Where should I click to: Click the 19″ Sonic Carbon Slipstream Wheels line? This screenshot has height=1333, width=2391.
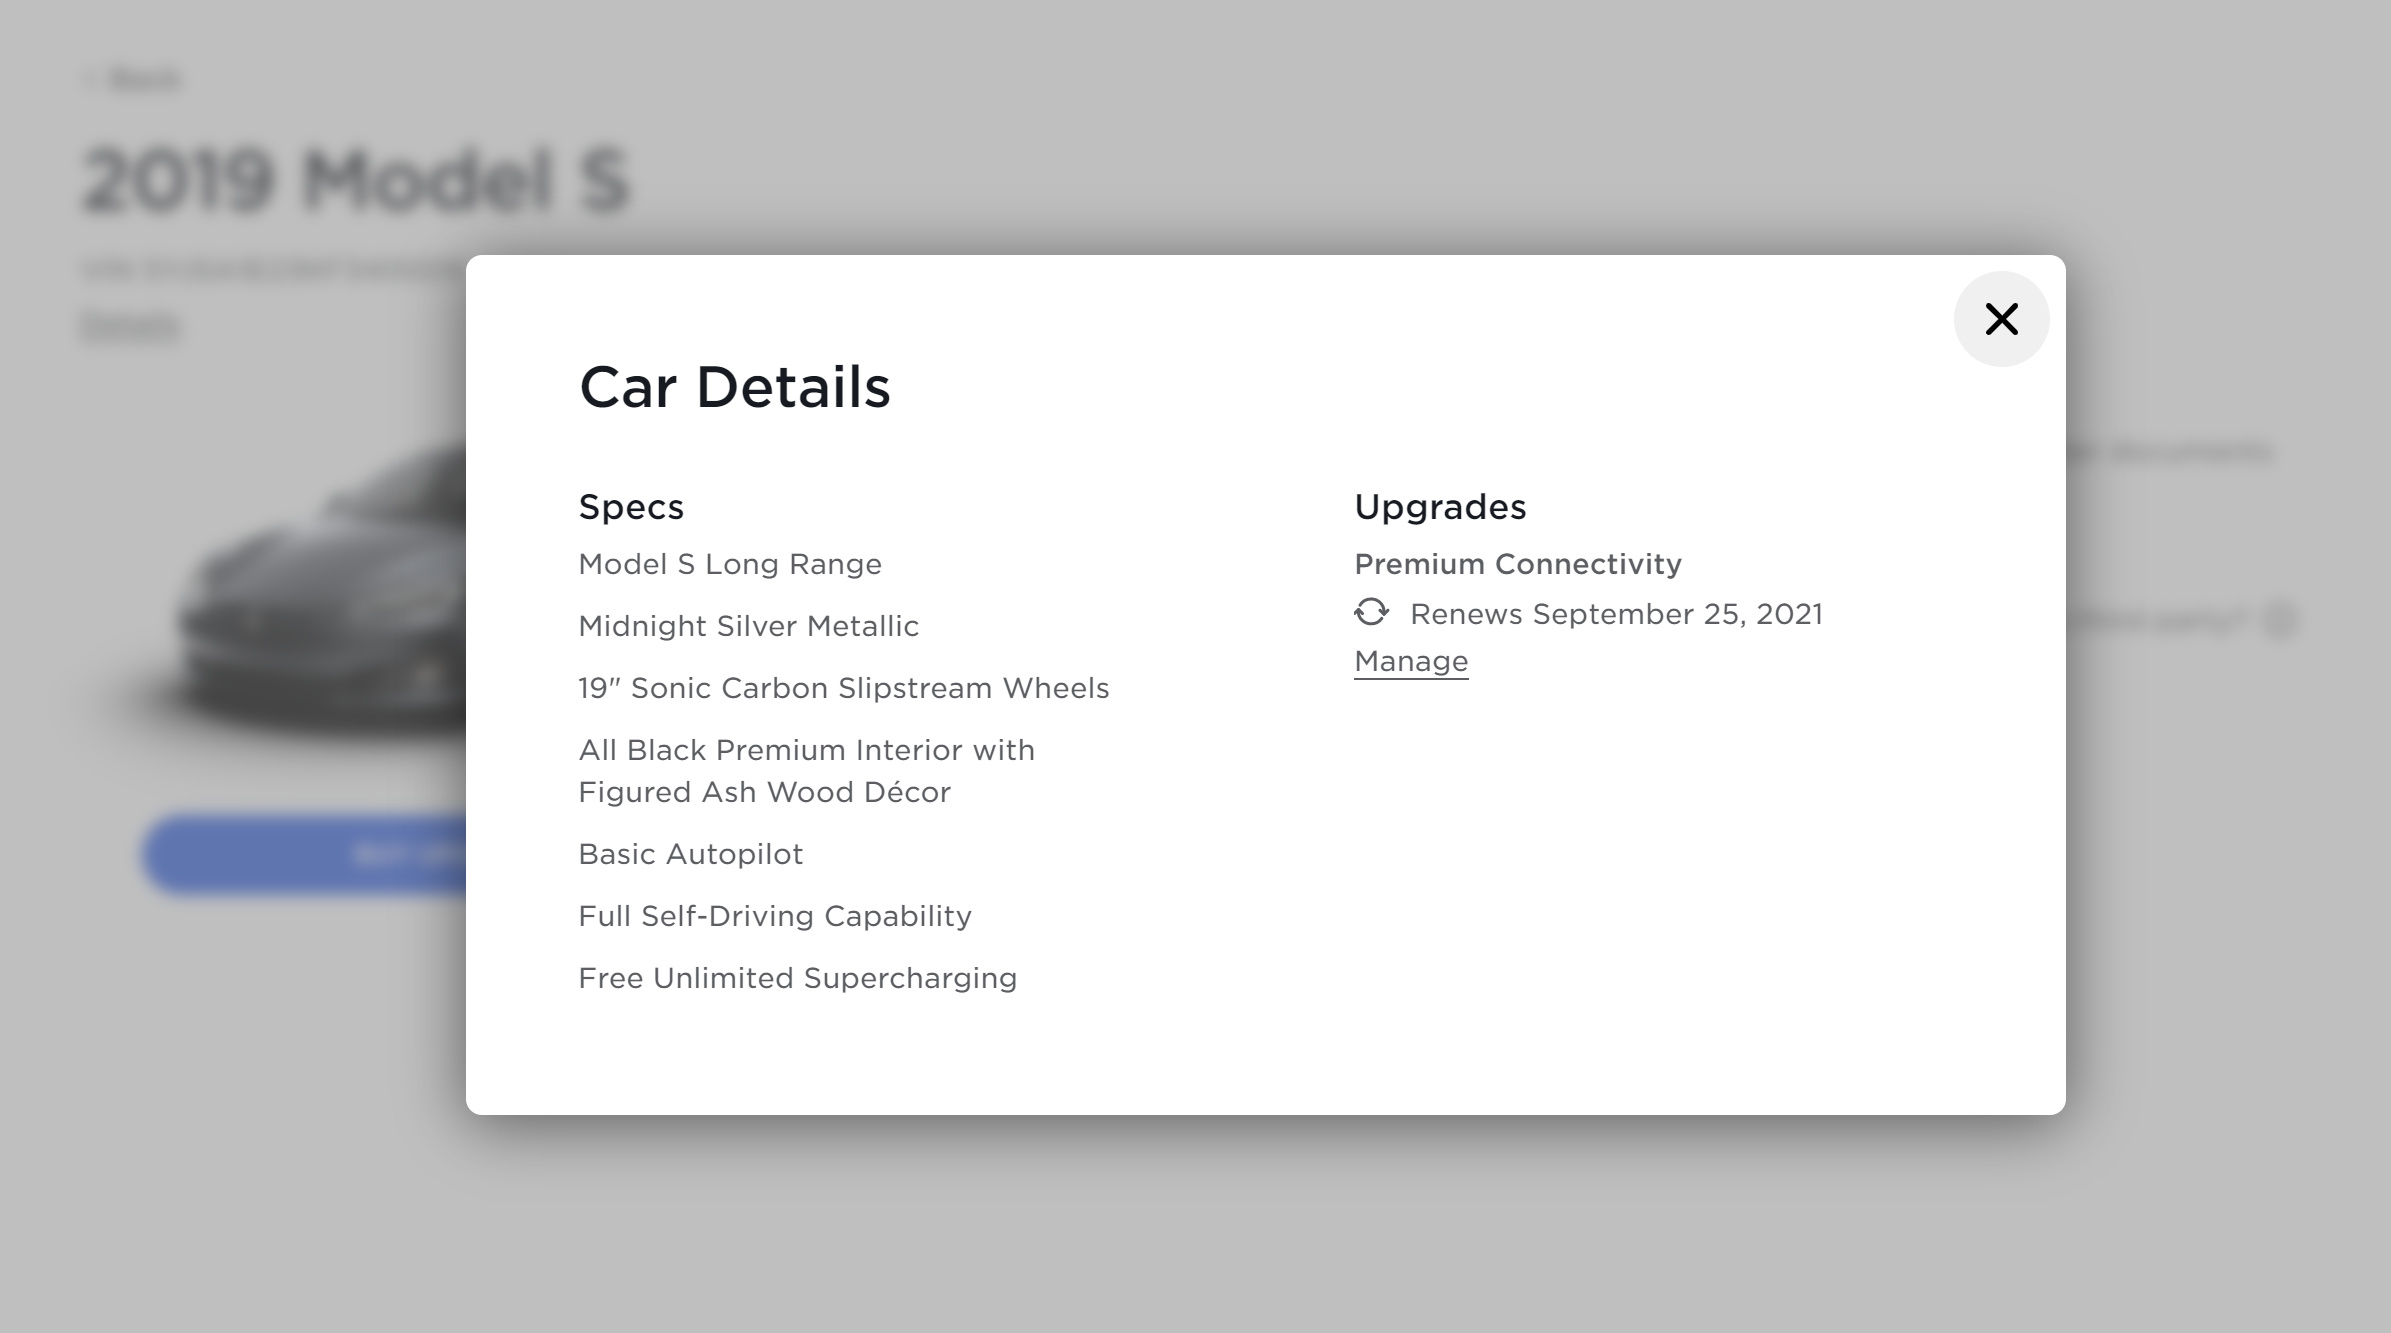[x=843, y=688]
